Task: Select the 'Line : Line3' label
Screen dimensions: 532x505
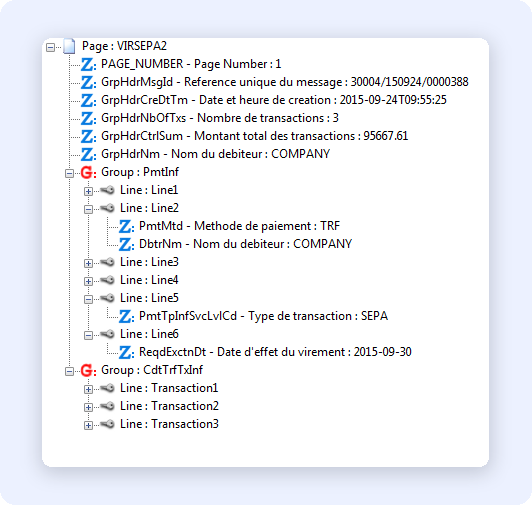Action: point(149,262)
